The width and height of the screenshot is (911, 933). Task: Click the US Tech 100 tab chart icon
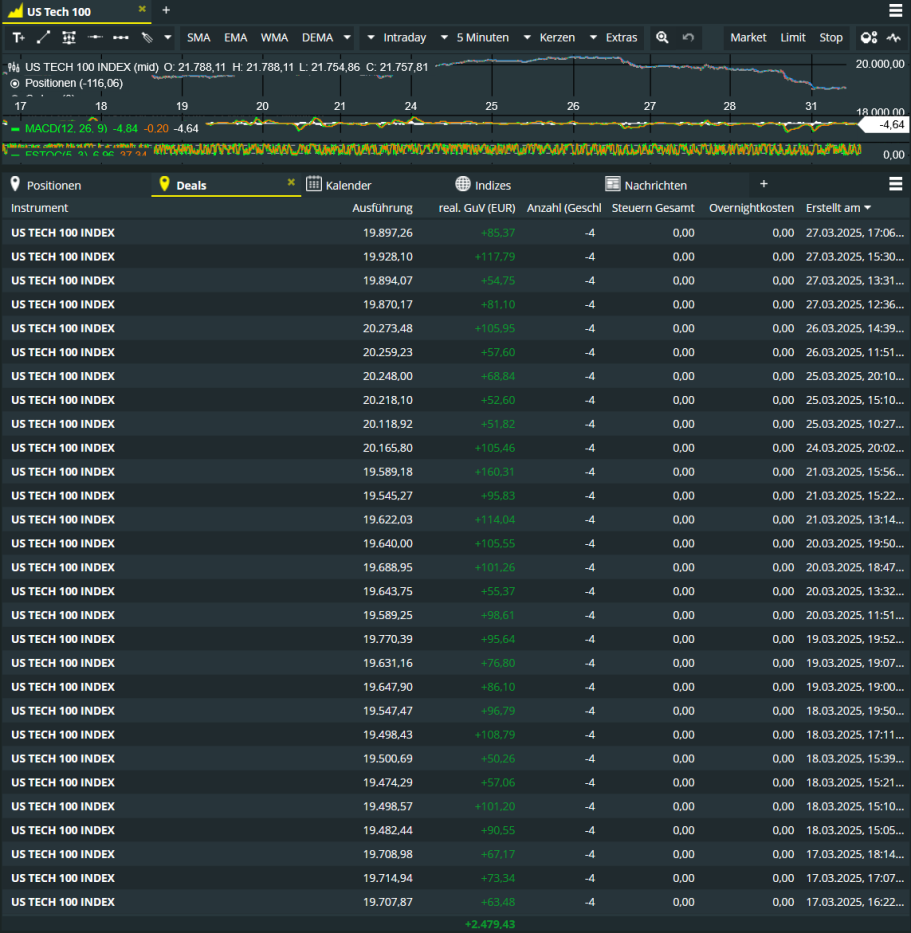click(15, 11)
